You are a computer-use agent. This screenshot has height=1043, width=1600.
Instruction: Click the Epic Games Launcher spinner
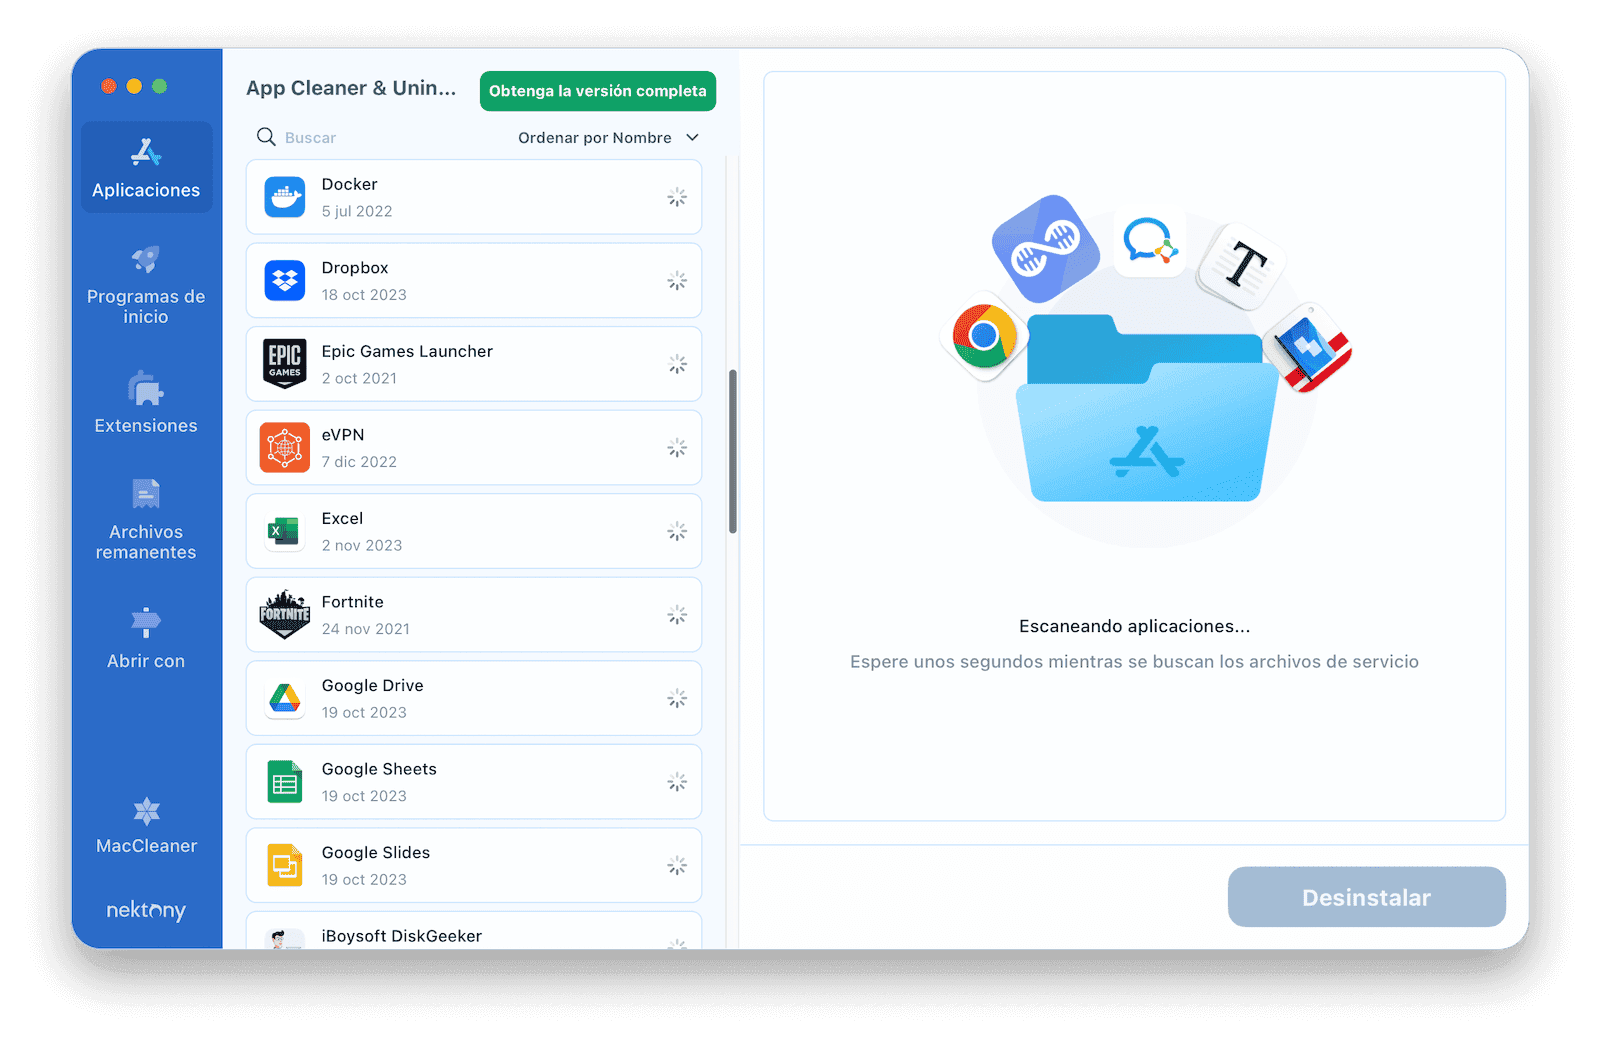[x=677, y=364]
